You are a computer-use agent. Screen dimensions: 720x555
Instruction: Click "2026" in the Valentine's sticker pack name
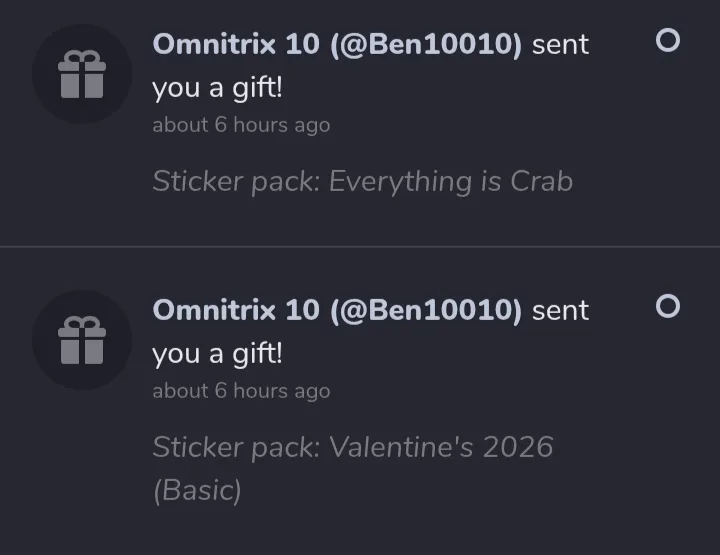pyautogui.click(x=517, y=447)
